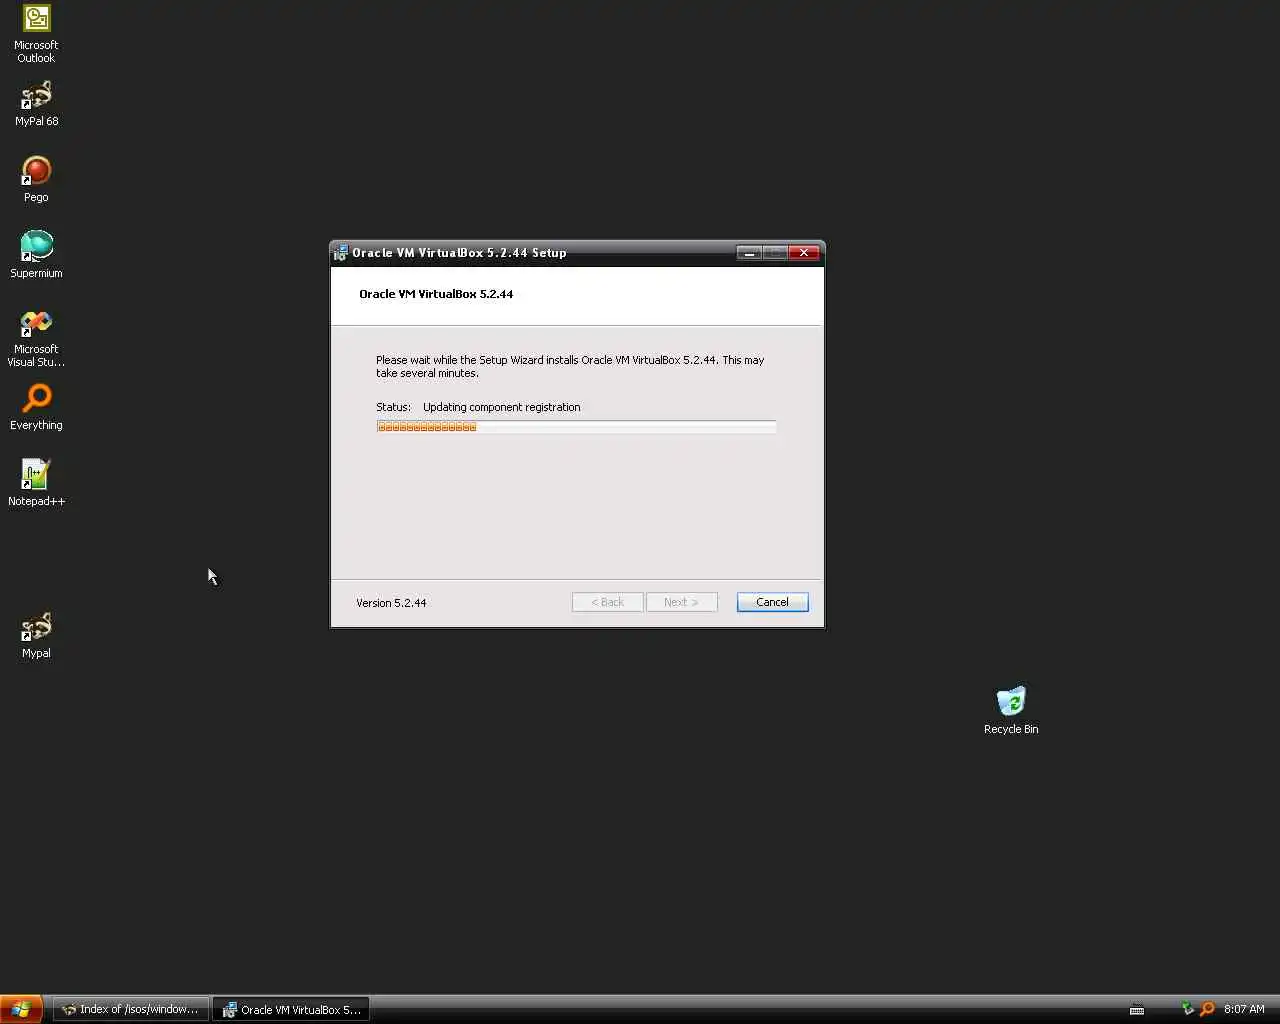Screen dimensions: 1280x1024
Task: Click the on-screen keyboard tray icon
Action: click(1137, 1010)
